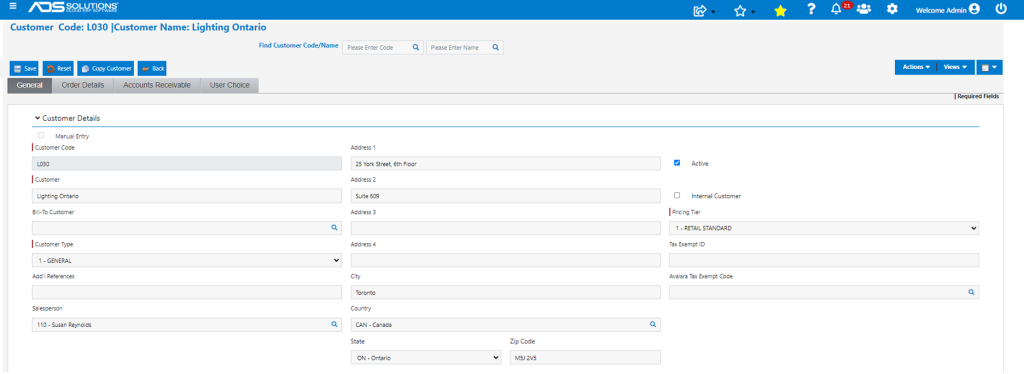The width and height of the screenshot is (1024, 374).
Task: Click the City field Toronto
Action: pyautogui.click(x=505, y=292)
